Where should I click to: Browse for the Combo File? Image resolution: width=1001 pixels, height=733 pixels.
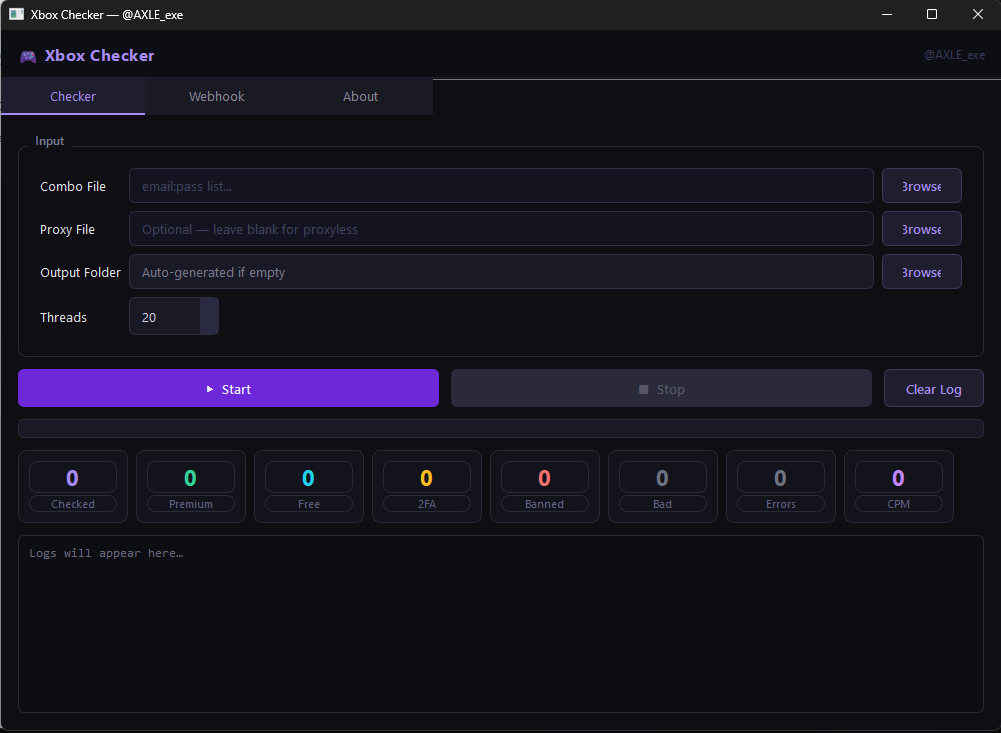click(x=921, y=186)
